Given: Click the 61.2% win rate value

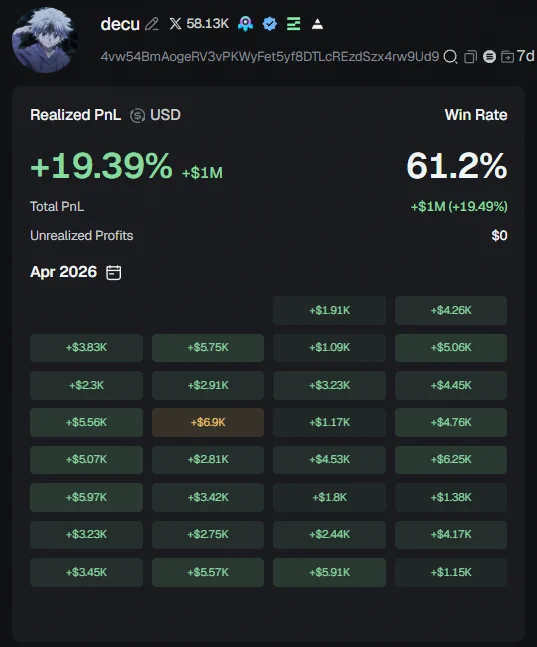Looking at the screenshot, I should (x=457, y=166).
